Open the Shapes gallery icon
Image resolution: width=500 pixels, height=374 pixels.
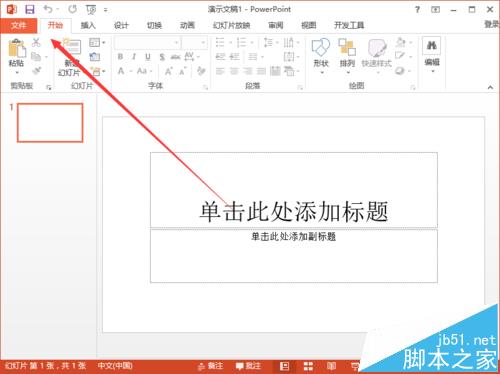coord(321,47)
